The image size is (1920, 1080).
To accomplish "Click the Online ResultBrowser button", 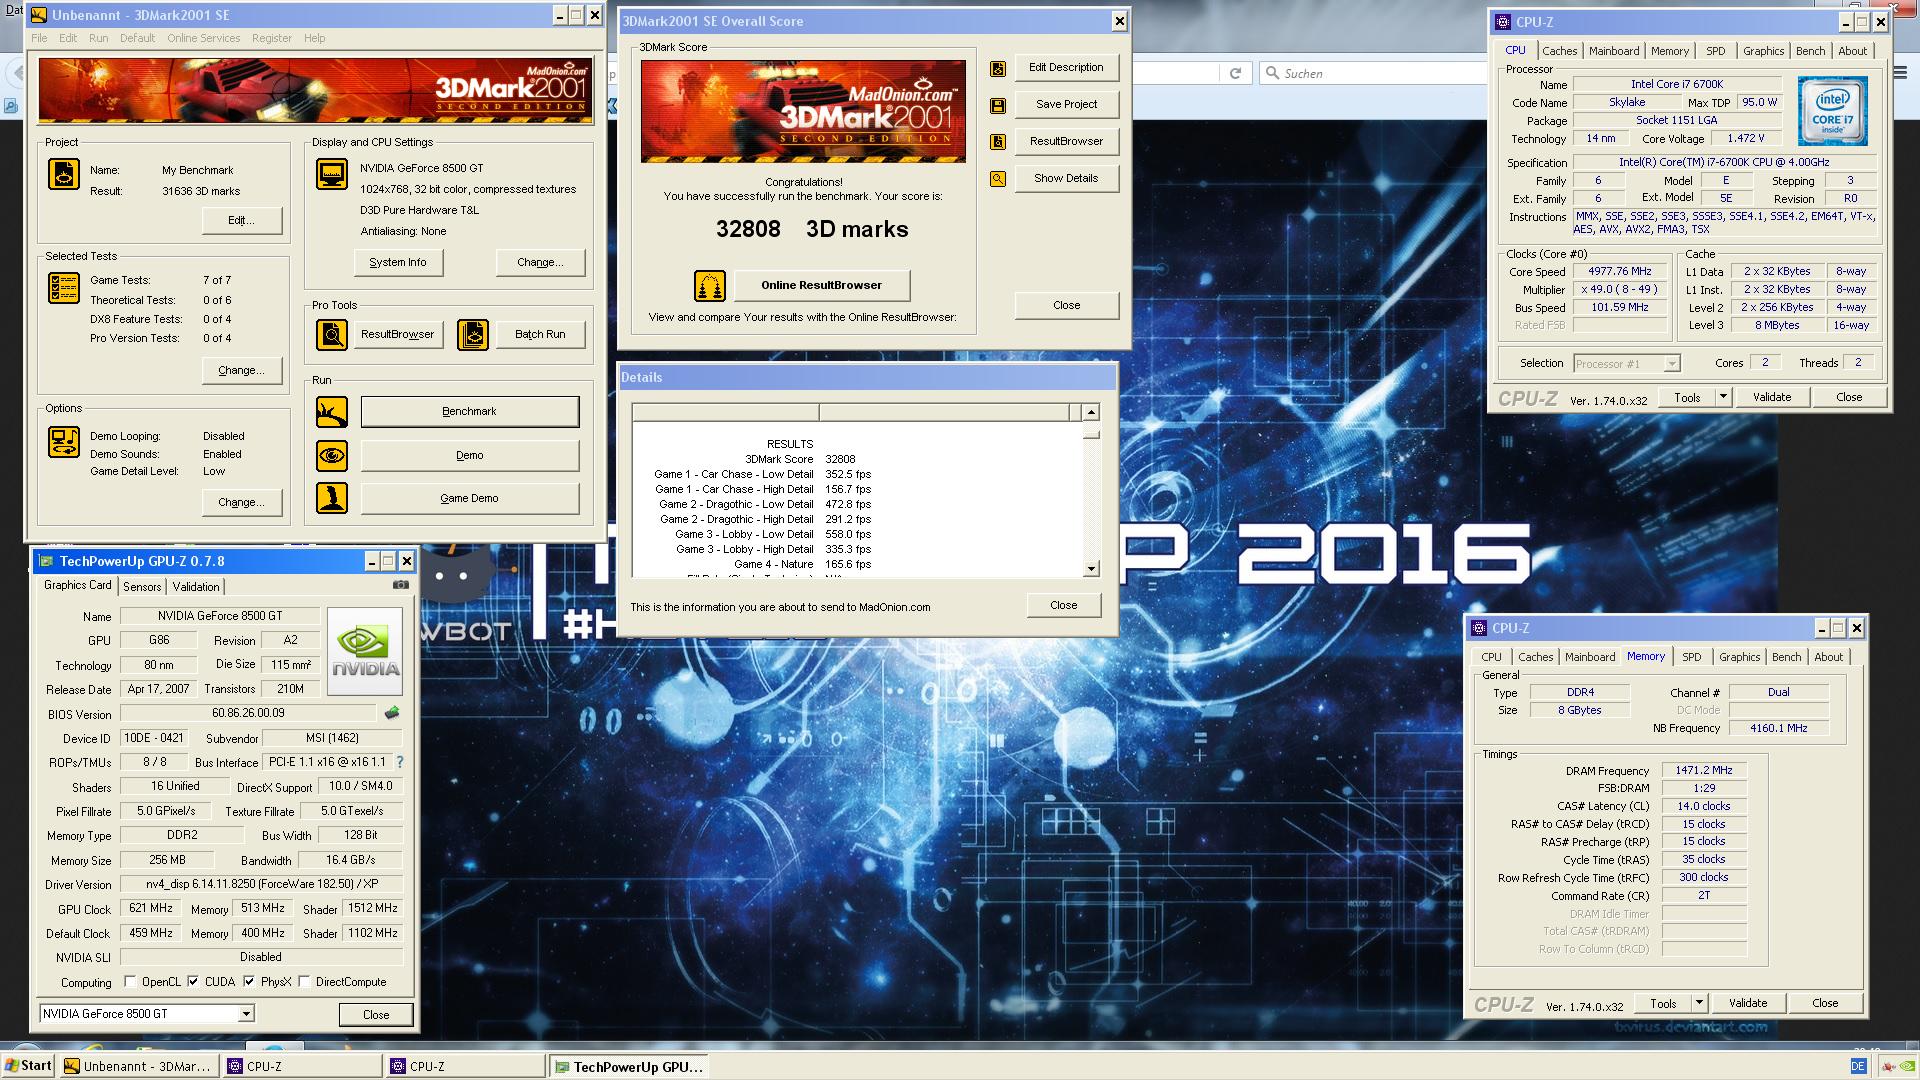I will click(x=821, y=285).
